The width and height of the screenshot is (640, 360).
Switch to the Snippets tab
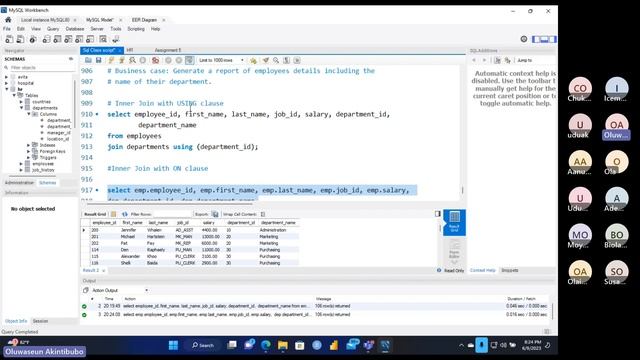(509, 270)
